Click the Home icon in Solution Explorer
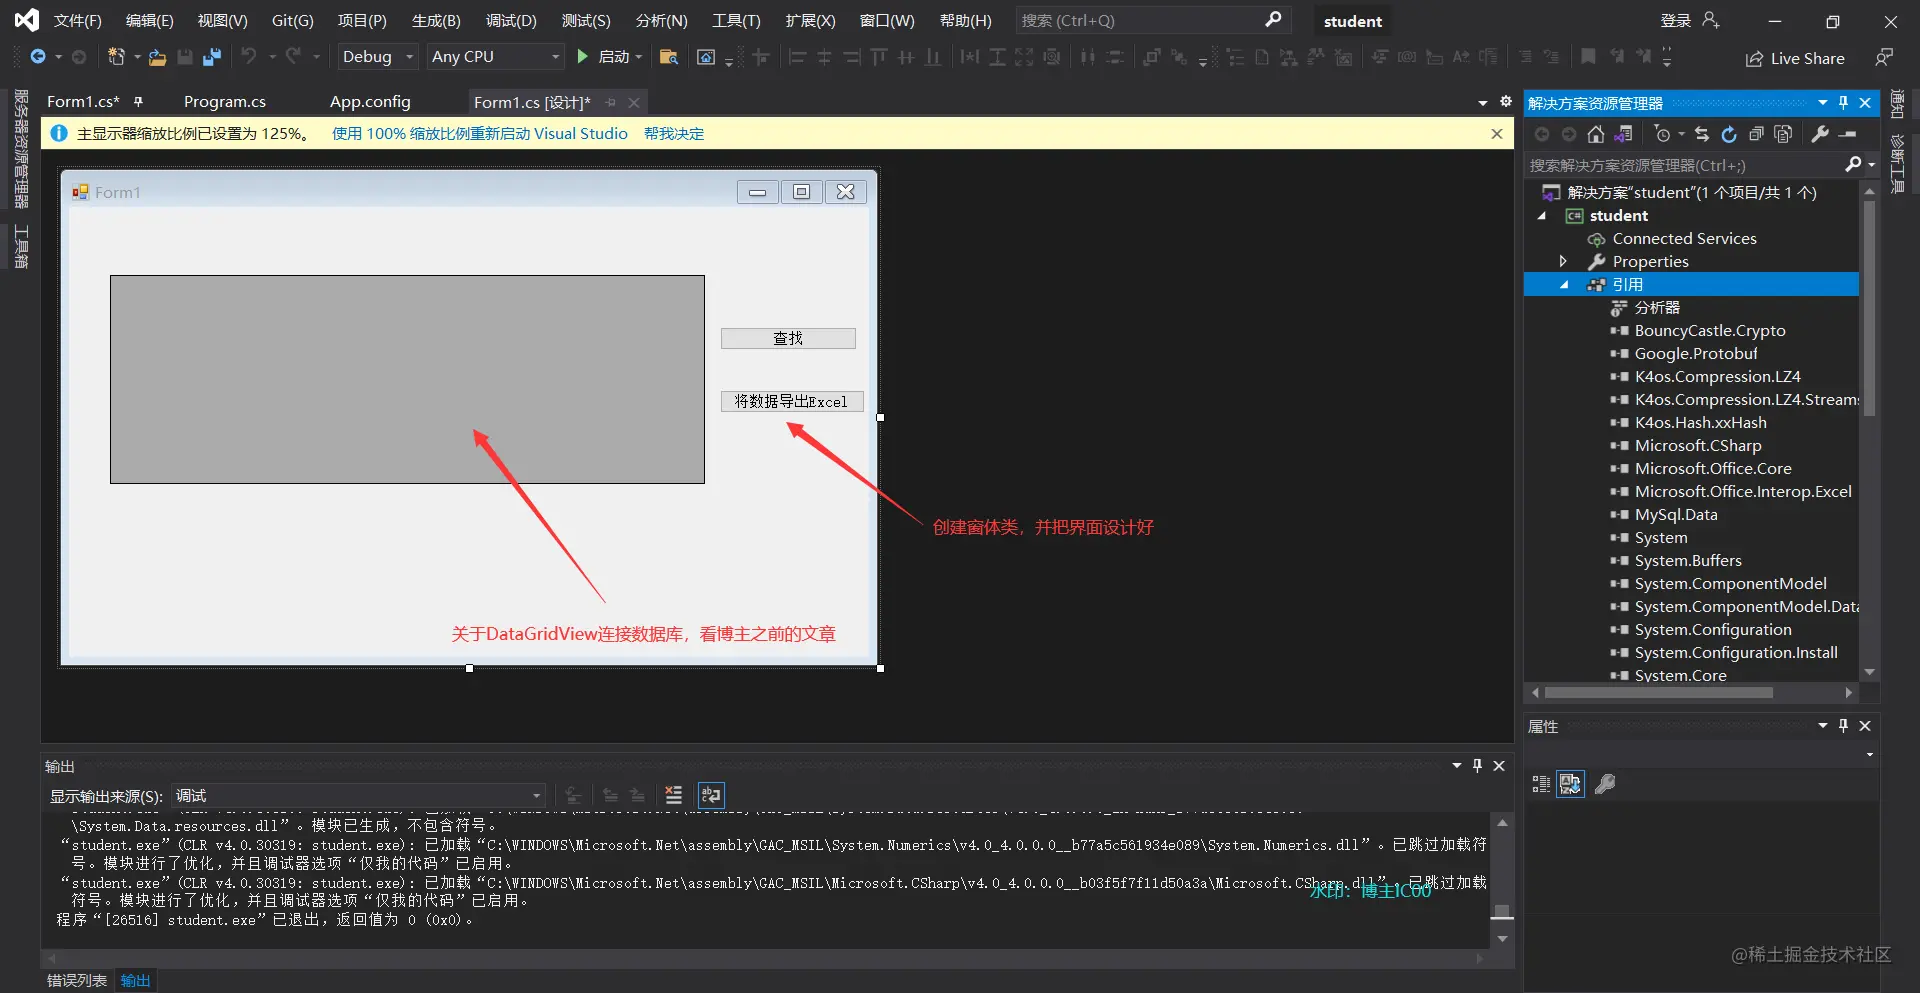The width and height of the screenshot is (1920, 993). pyautogui.click(x=1596, y=134)
